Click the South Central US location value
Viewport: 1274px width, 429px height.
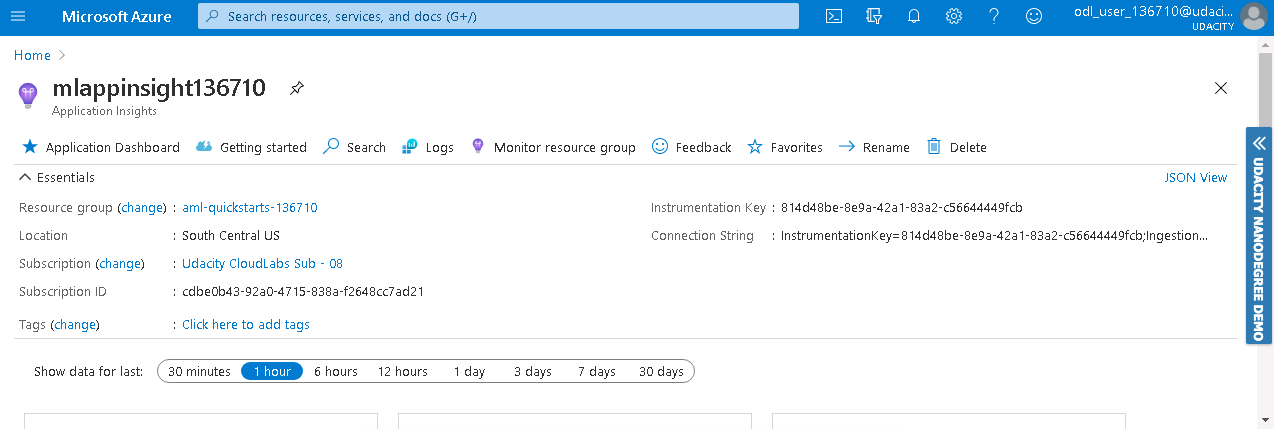(x=231, y=236)
